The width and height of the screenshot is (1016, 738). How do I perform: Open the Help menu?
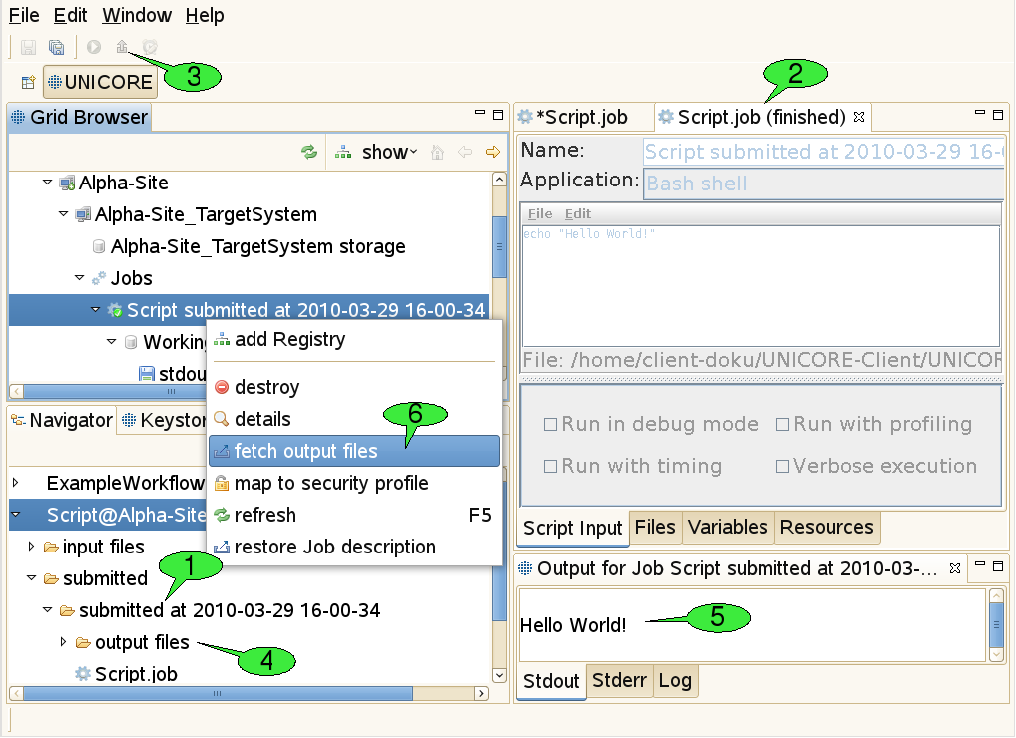coord(205,15)
